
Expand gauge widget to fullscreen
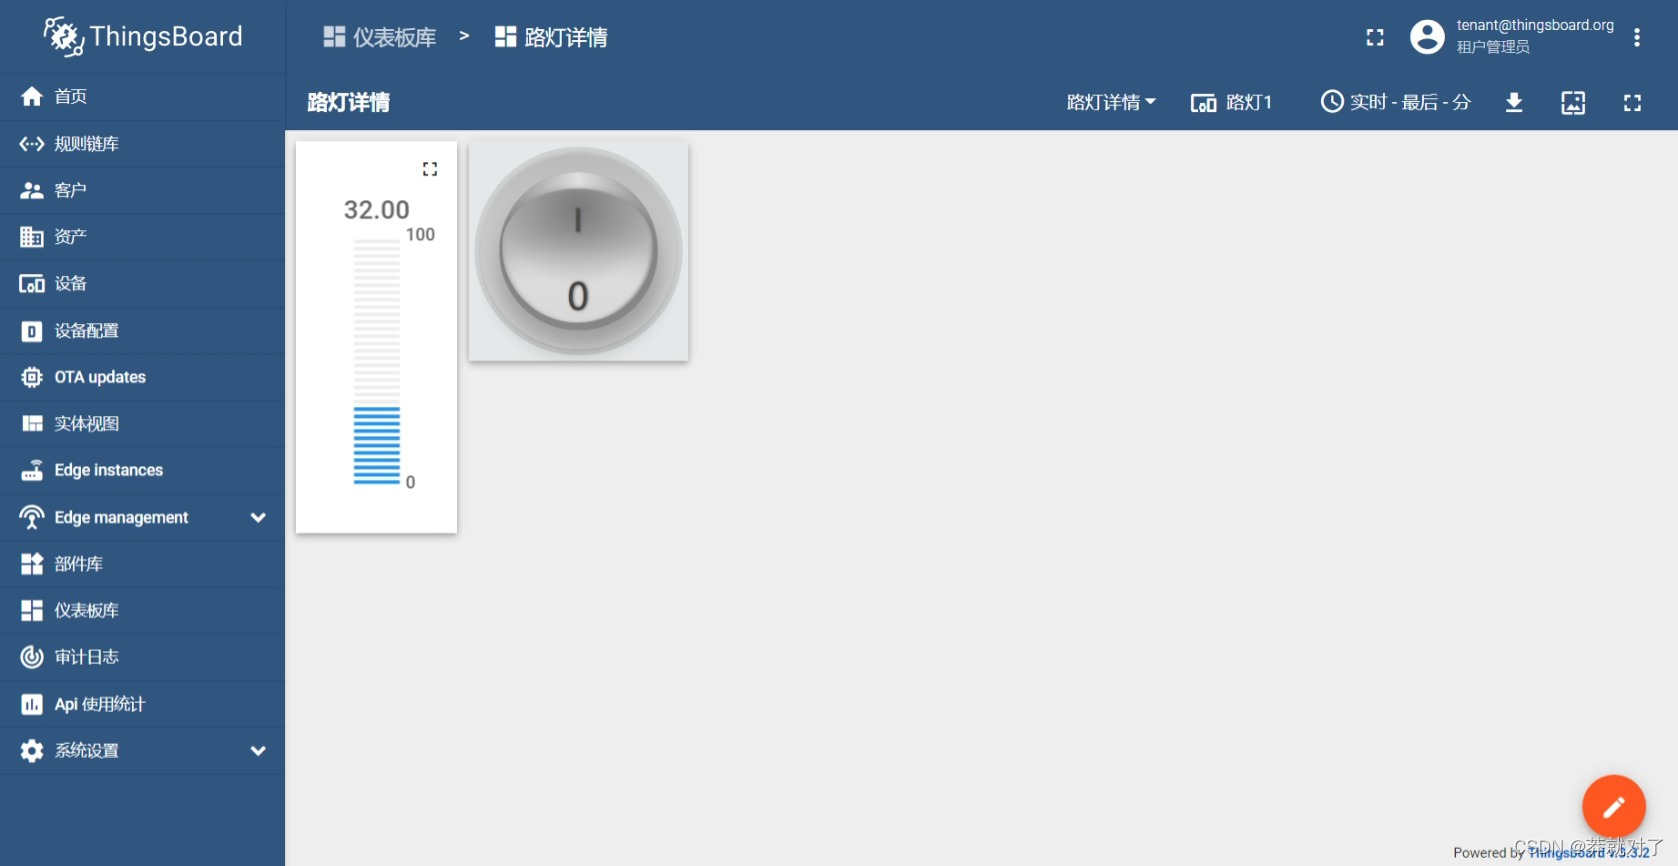tap(430, 169)
